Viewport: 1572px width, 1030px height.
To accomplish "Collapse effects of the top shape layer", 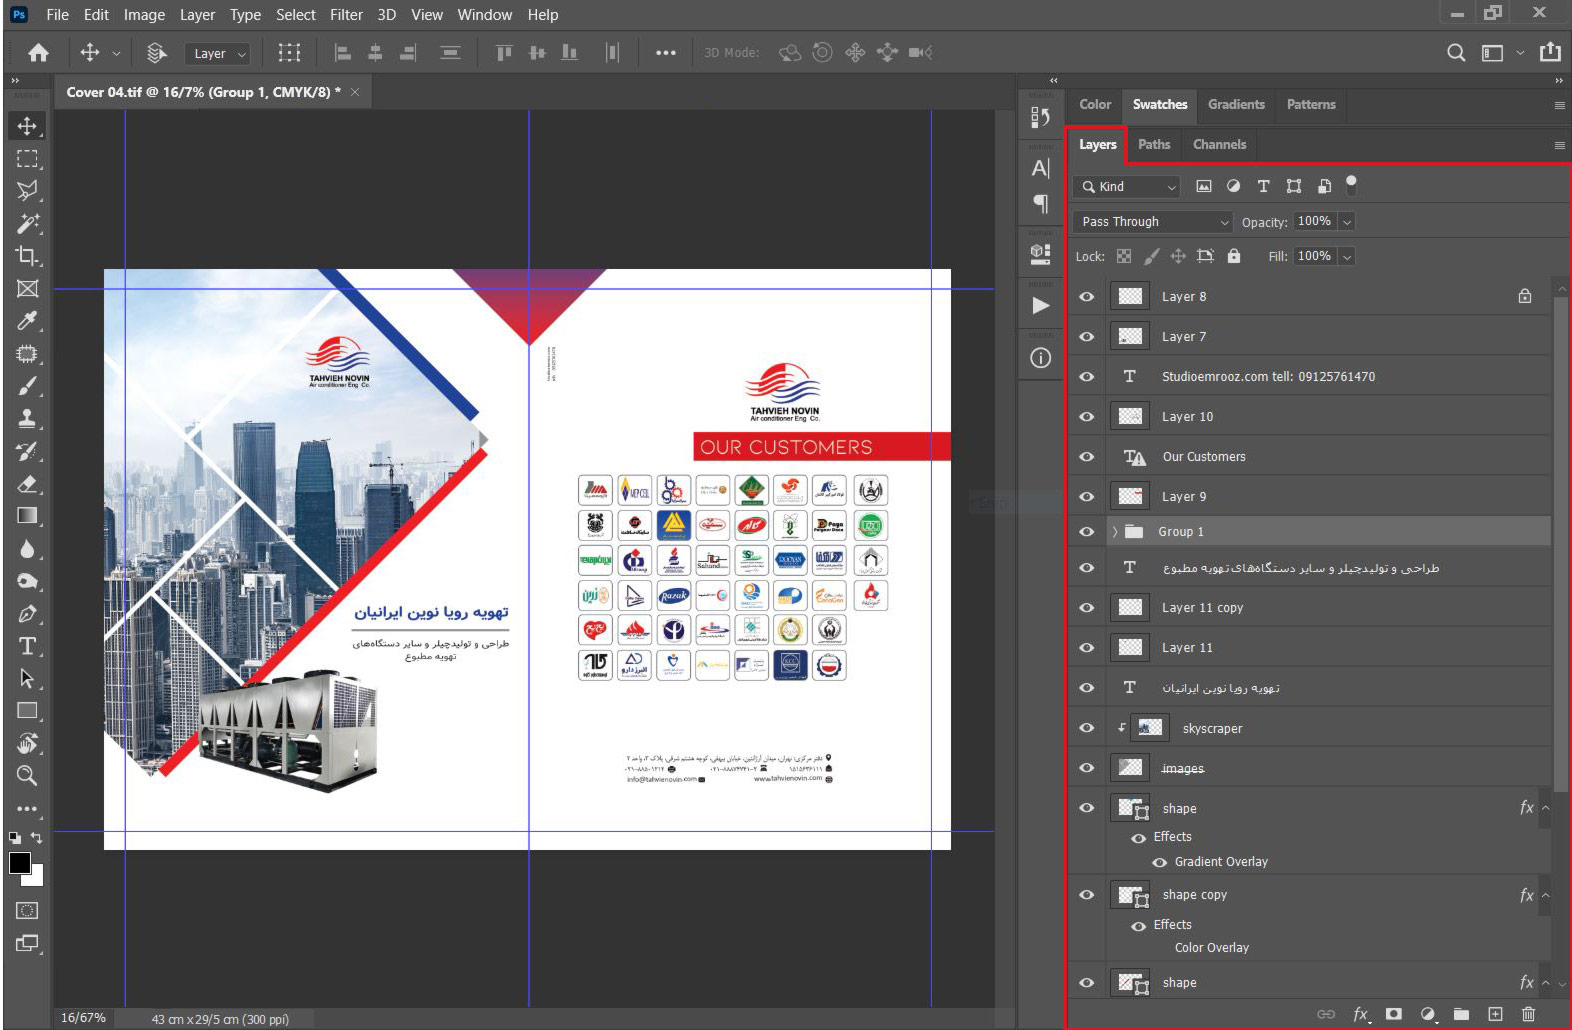I will coord(1545,808).
